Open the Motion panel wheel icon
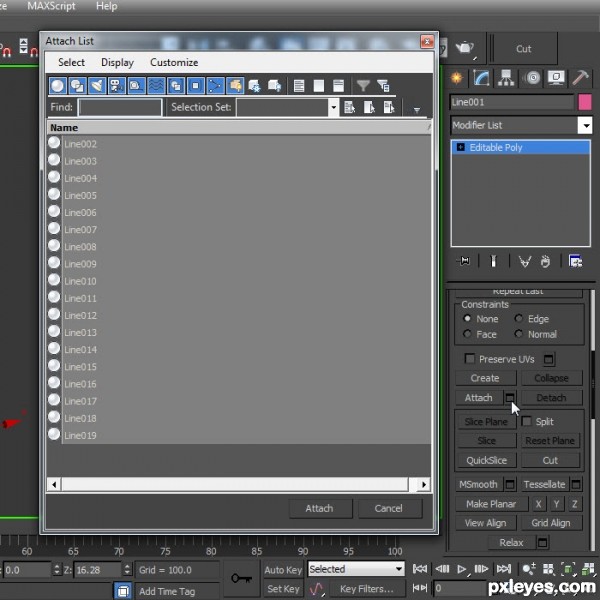The width and height of the screenshot is (600, 600). [x=532, y=78]
